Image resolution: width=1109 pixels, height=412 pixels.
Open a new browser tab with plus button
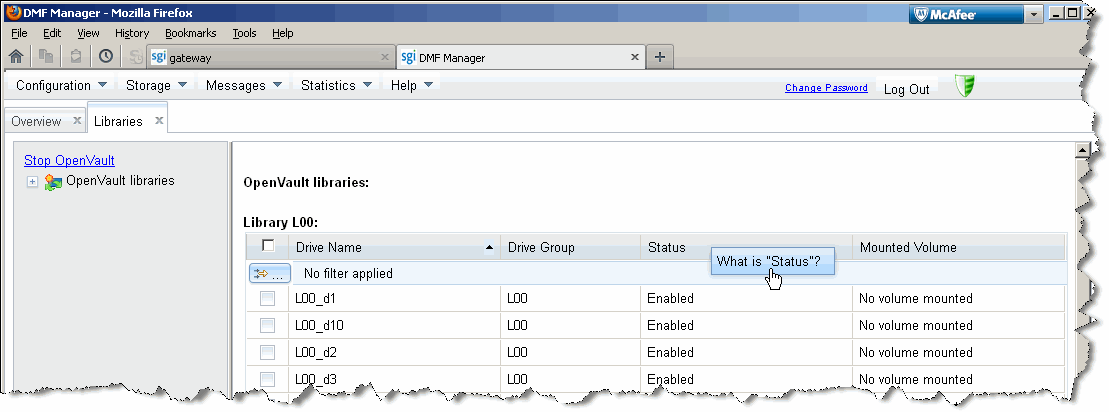(x=659, y=57)
